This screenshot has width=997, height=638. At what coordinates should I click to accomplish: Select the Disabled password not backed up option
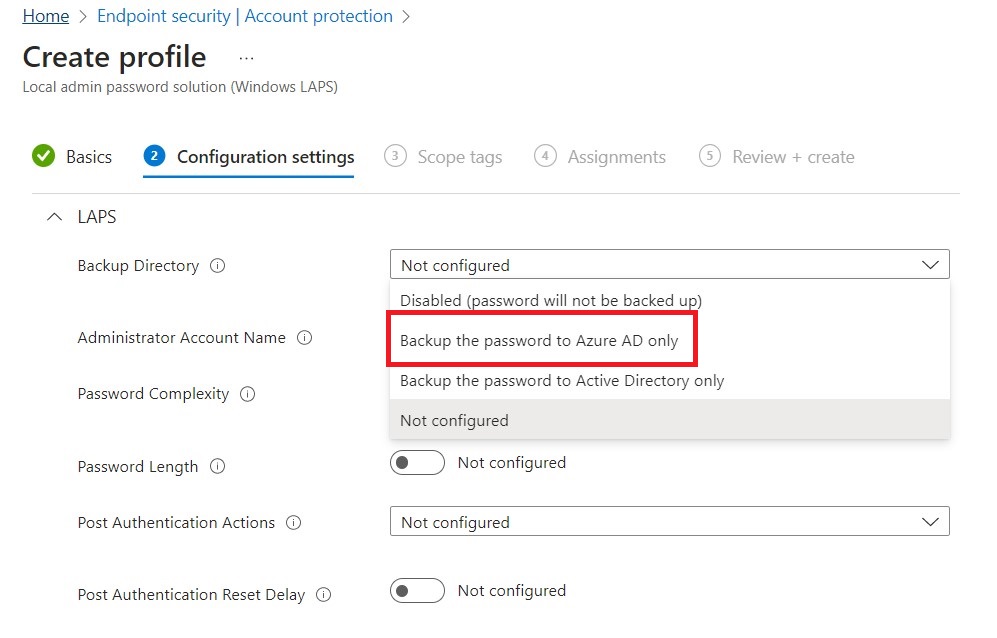point(550,300)
